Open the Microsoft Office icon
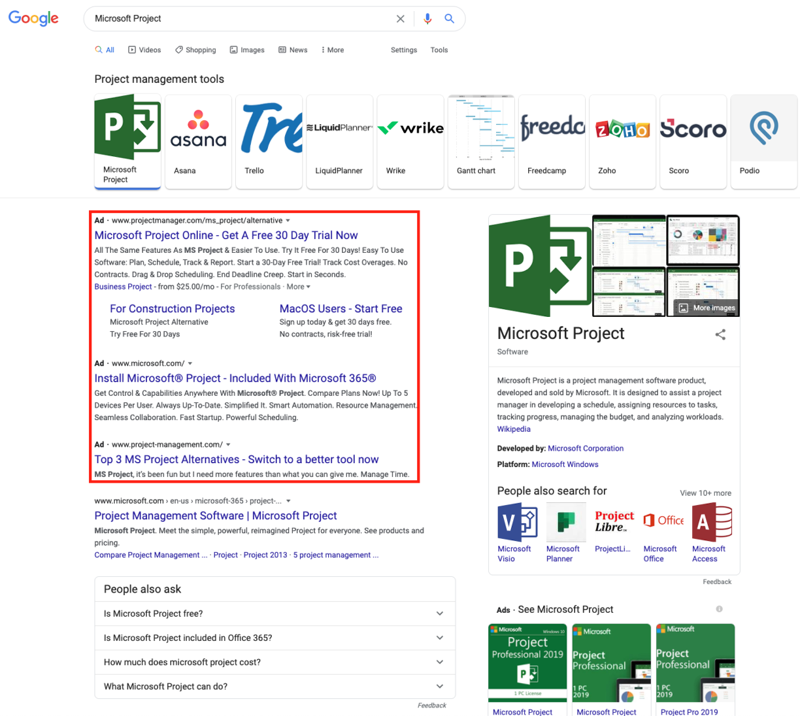This screenshot has height=716, width=800. (x=663, y=522)
